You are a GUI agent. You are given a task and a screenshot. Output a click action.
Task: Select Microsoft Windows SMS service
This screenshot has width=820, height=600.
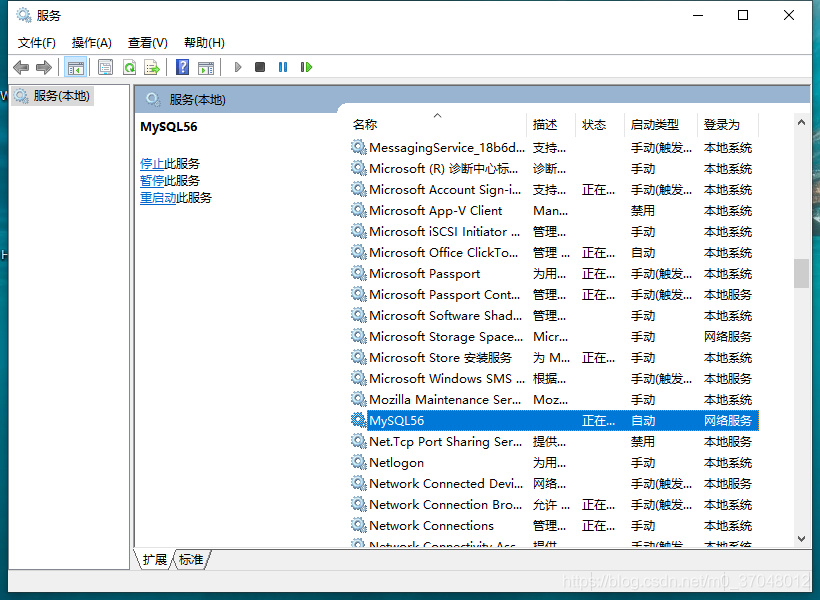coord(554,378)
